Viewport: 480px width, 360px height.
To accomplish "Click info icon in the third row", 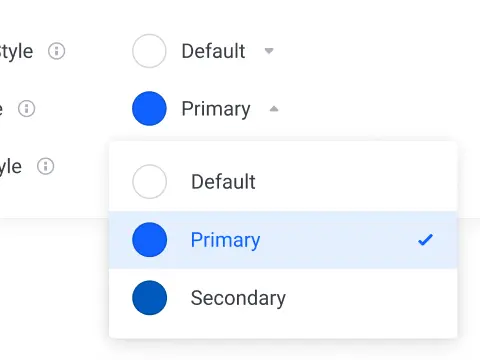I will pos(45,166).
